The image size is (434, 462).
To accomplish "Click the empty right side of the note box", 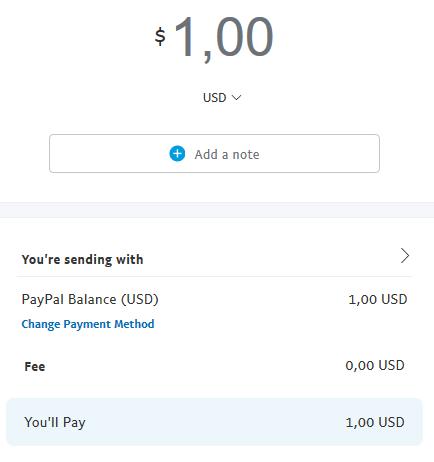I will click(320, 154).
